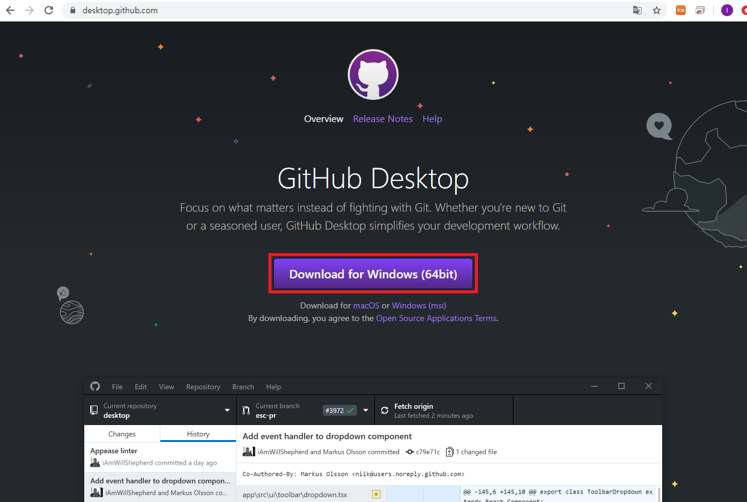This screenshot has height=502, width=747.
Task: Switch to the History tab
Action: pos(198,434)
